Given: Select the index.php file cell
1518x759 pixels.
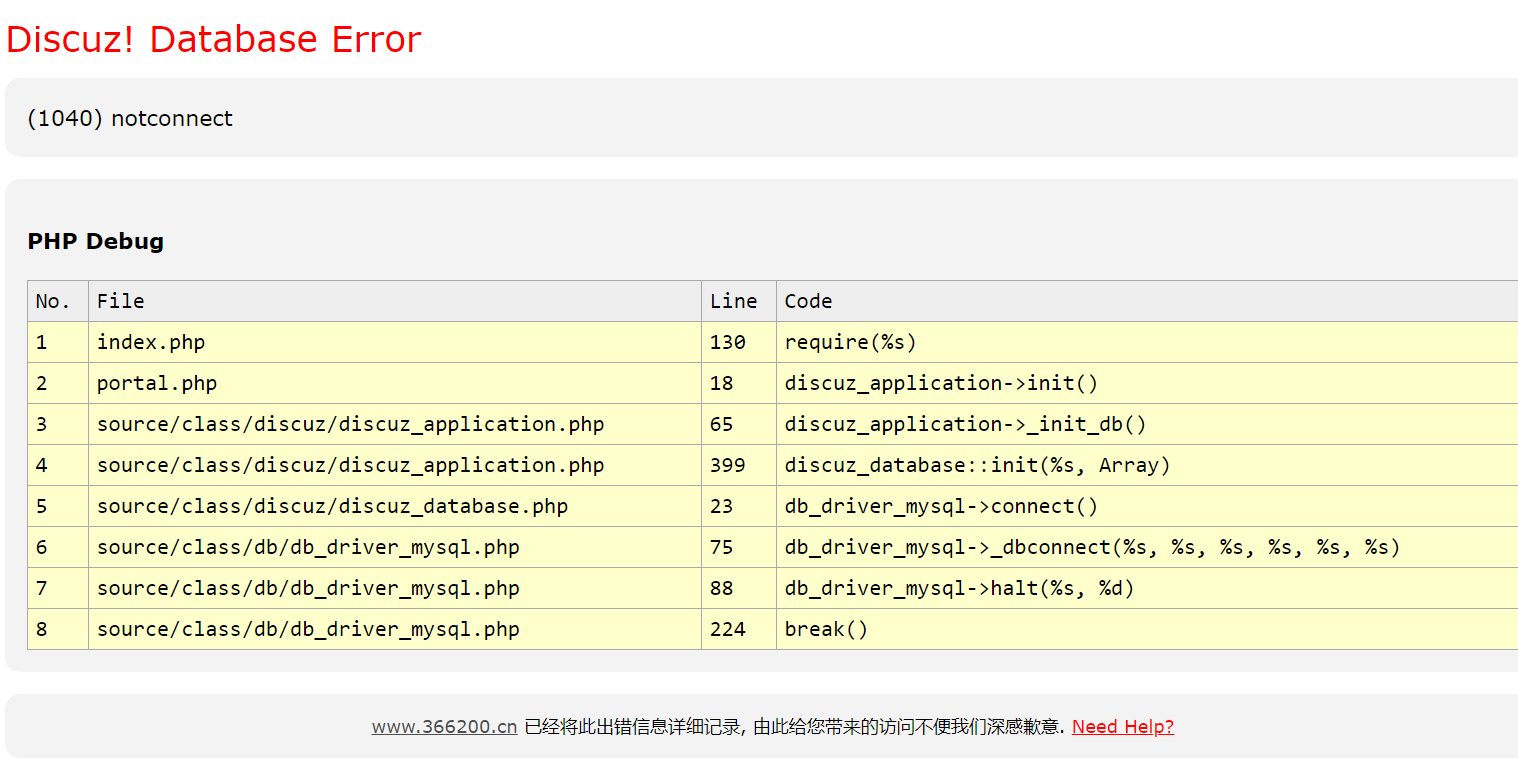Looking at the screenshot, I should (x=151, y=342).
